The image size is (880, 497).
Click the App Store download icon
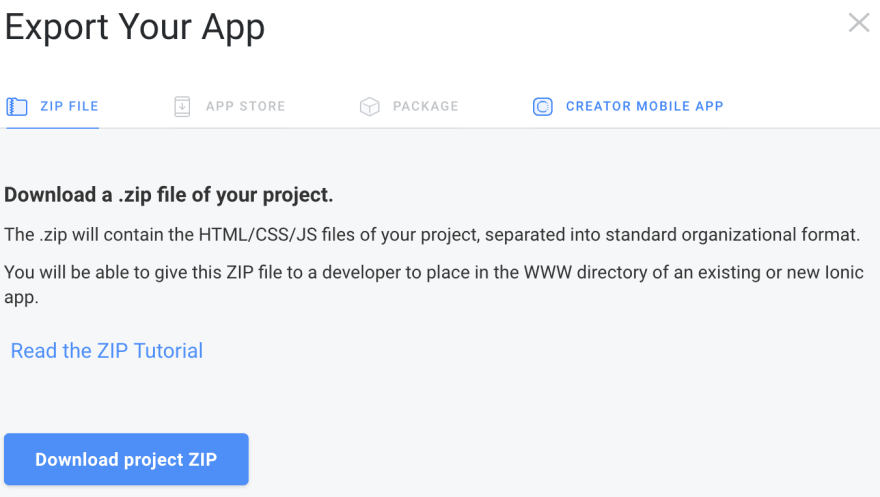click(182, 106)
